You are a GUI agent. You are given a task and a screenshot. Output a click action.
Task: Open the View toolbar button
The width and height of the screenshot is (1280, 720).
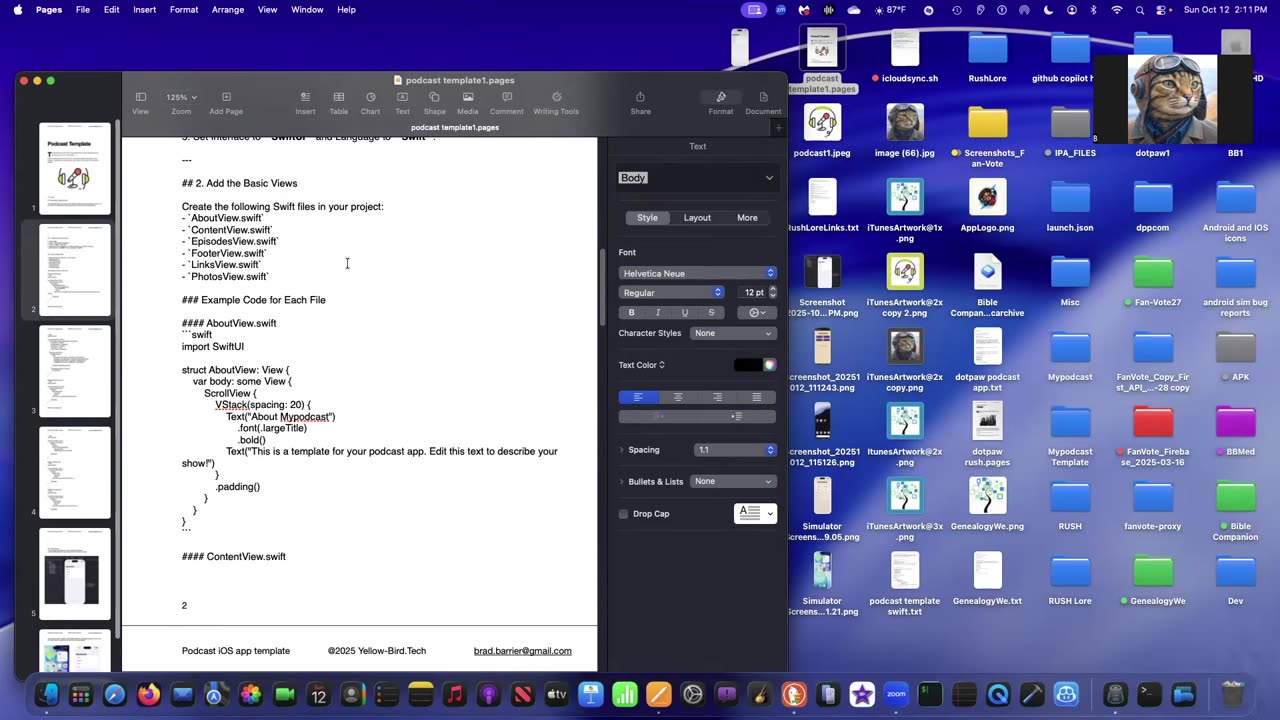coord(141,103)
